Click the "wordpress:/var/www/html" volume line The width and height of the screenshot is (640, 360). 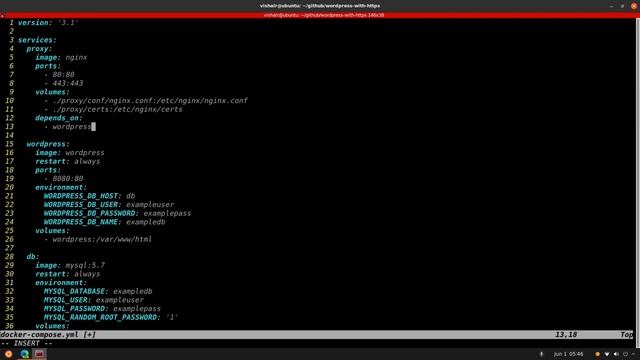(102, 240)
